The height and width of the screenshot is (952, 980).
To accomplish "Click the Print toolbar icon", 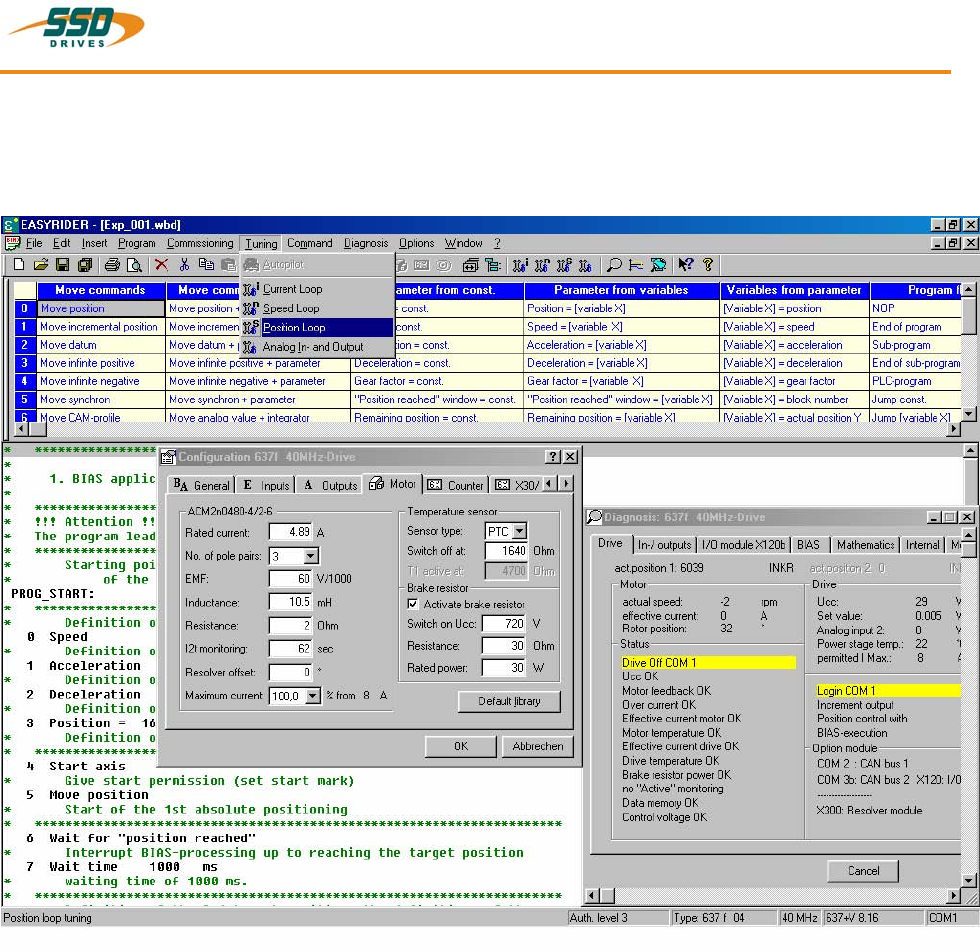I will pos(112,265).
